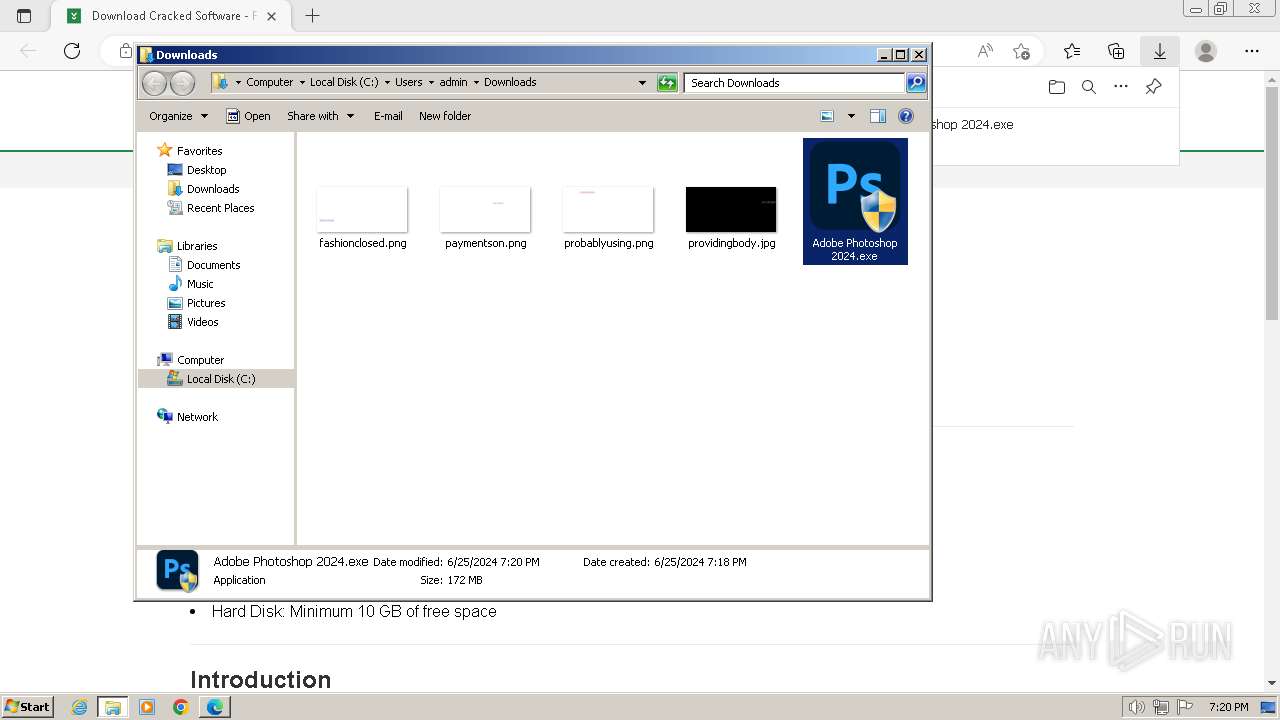Click Microsoft Edge taskbar icon
The width and height of the screenshot is (1280, 720).
click(x=215, y=707)
